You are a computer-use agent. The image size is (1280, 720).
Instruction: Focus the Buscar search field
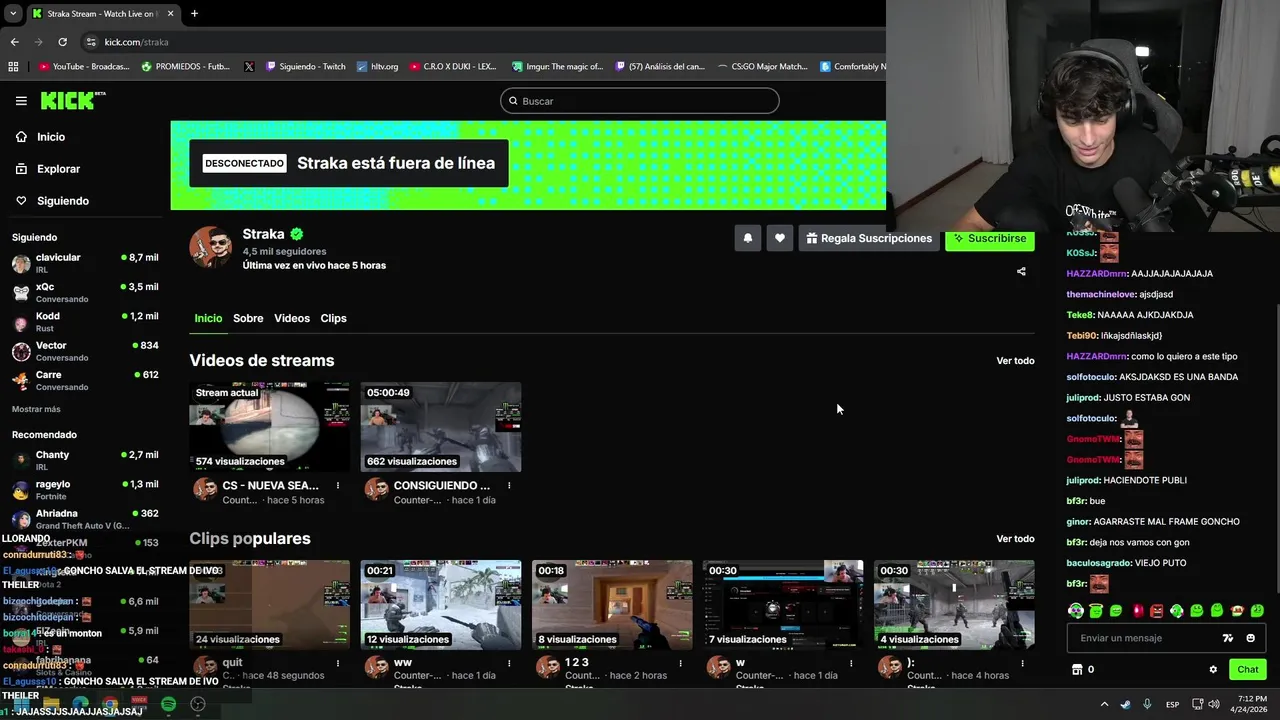click(x=640, y=101)
